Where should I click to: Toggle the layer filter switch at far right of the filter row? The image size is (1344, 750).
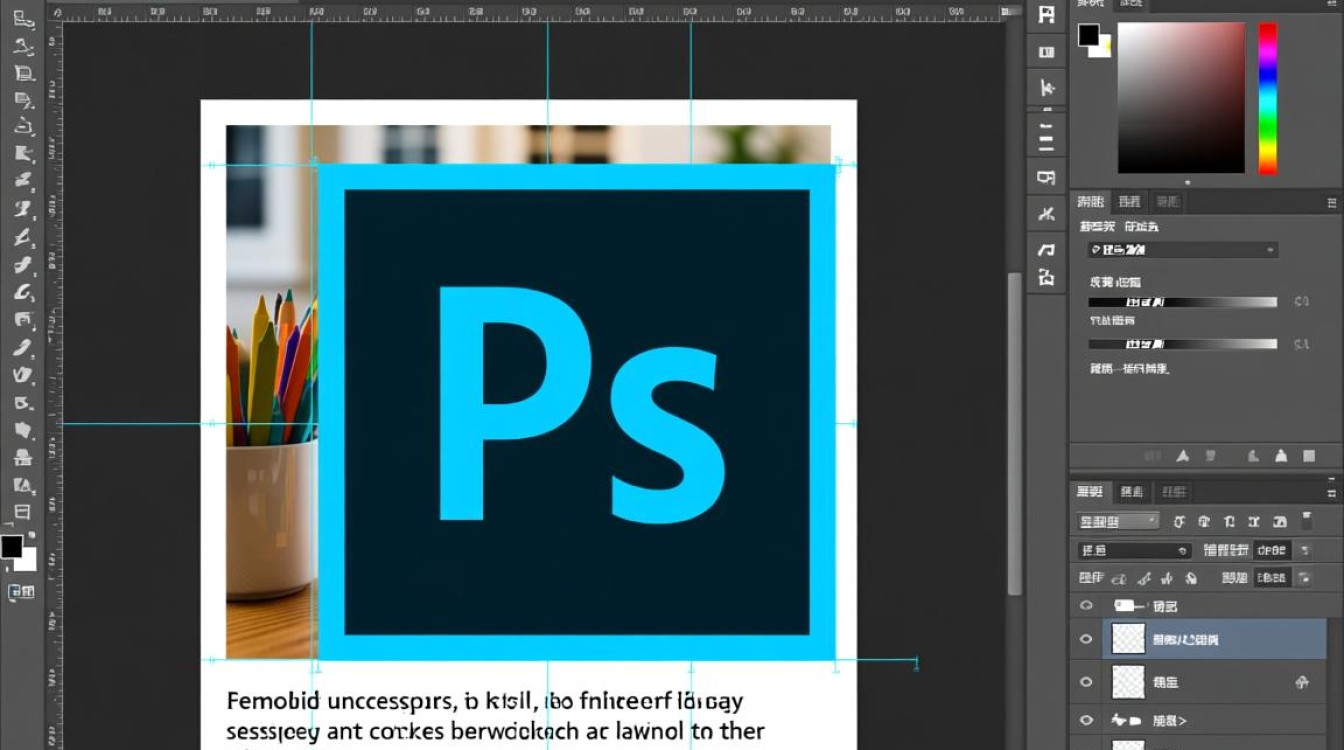(x=1307, y=521)
